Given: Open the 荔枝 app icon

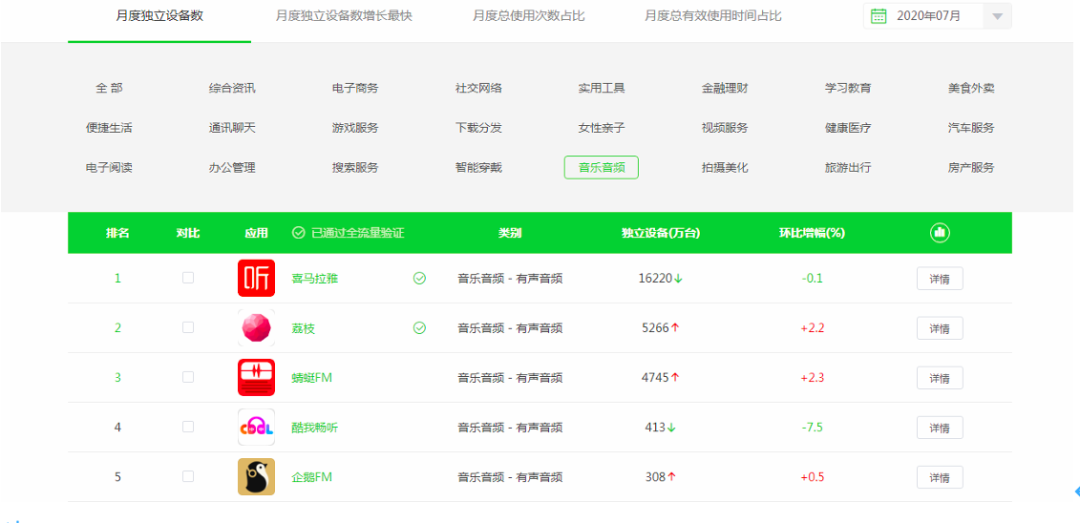Looking at the screenshot, I should tap(256, 328).
